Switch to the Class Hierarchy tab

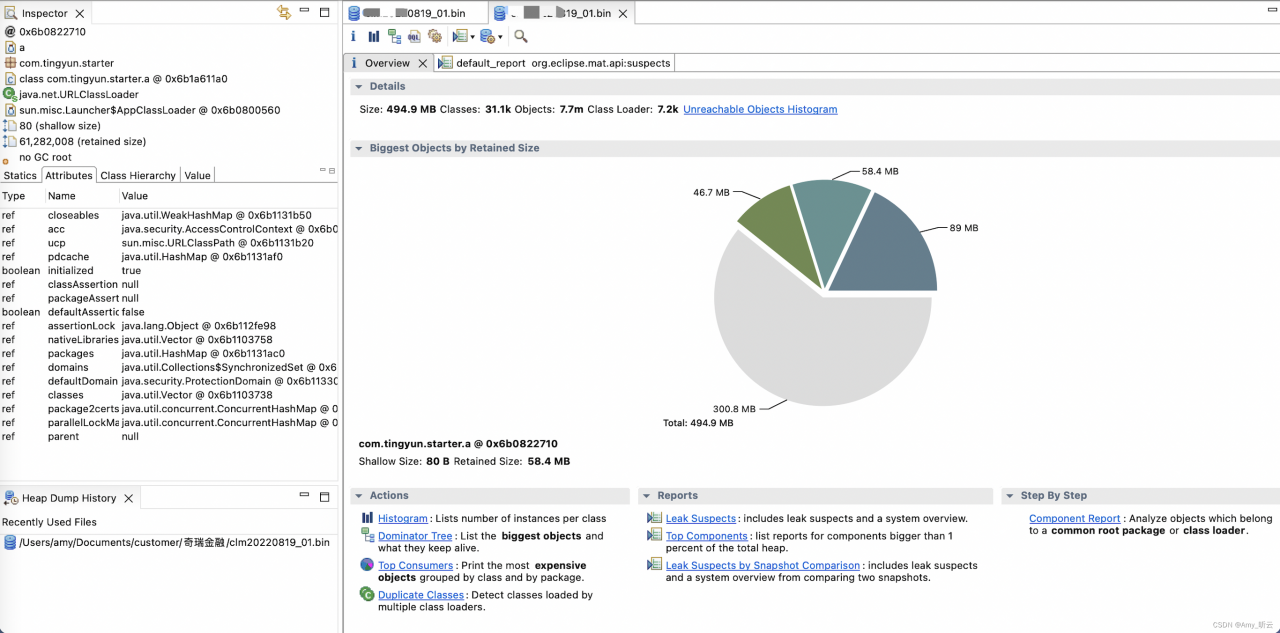click(138, 175)
